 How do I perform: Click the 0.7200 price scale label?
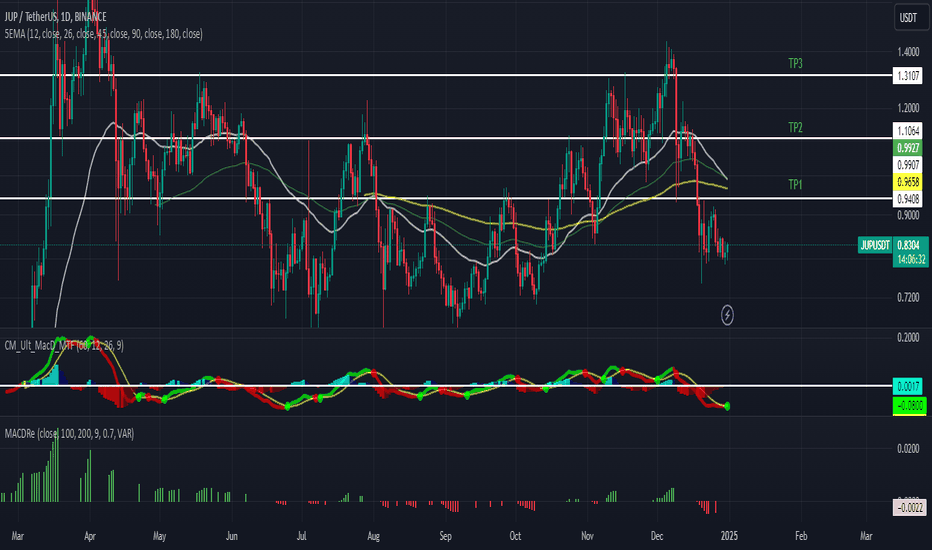tap(908, 297)
